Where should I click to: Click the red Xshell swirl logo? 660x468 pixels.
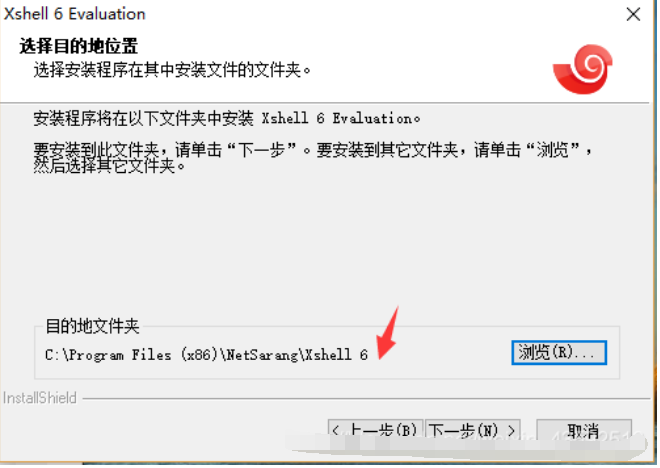(583, 69)
